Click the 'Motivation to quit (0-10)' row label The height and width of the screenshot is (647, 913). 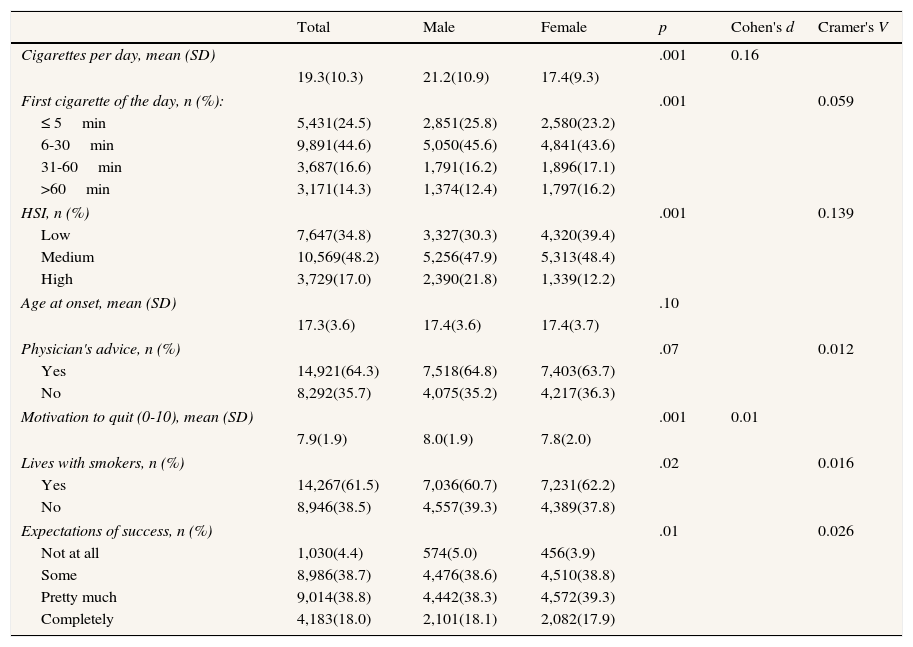(x=137, y=417)
